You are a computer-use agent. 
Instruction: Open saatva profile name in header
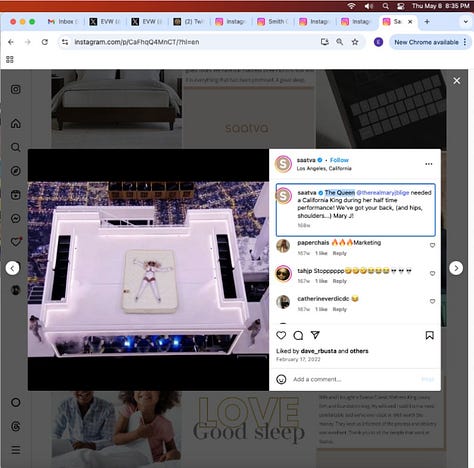[306, 160]
